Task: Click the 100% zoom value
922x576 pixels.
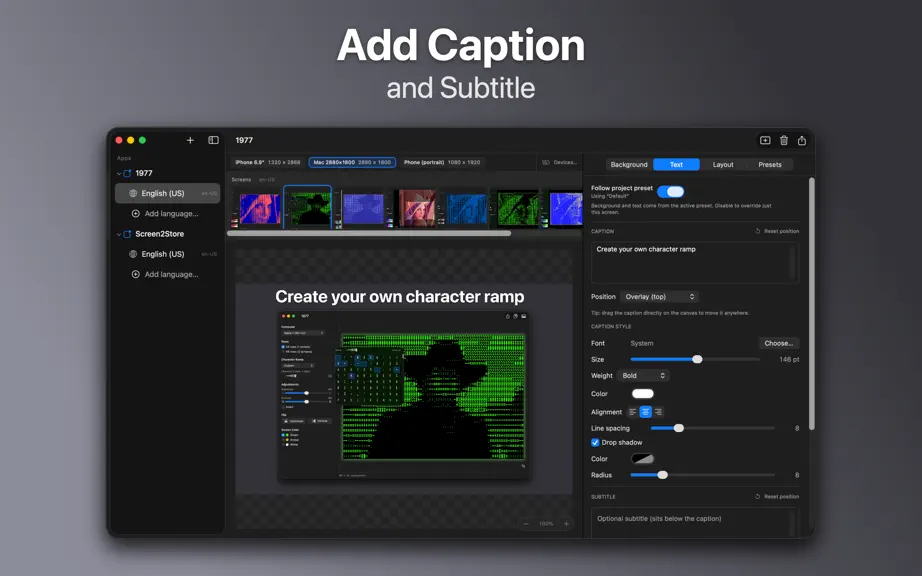Action: point(546,524)
